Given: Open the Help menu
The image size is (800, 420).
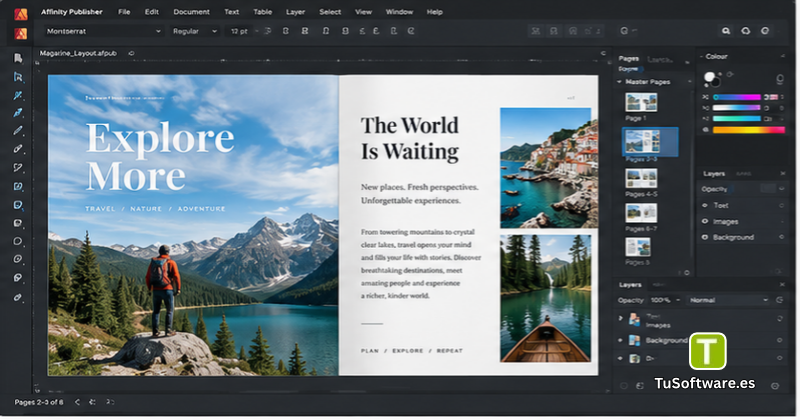Looking at the screenshot, I should point(435,12).
